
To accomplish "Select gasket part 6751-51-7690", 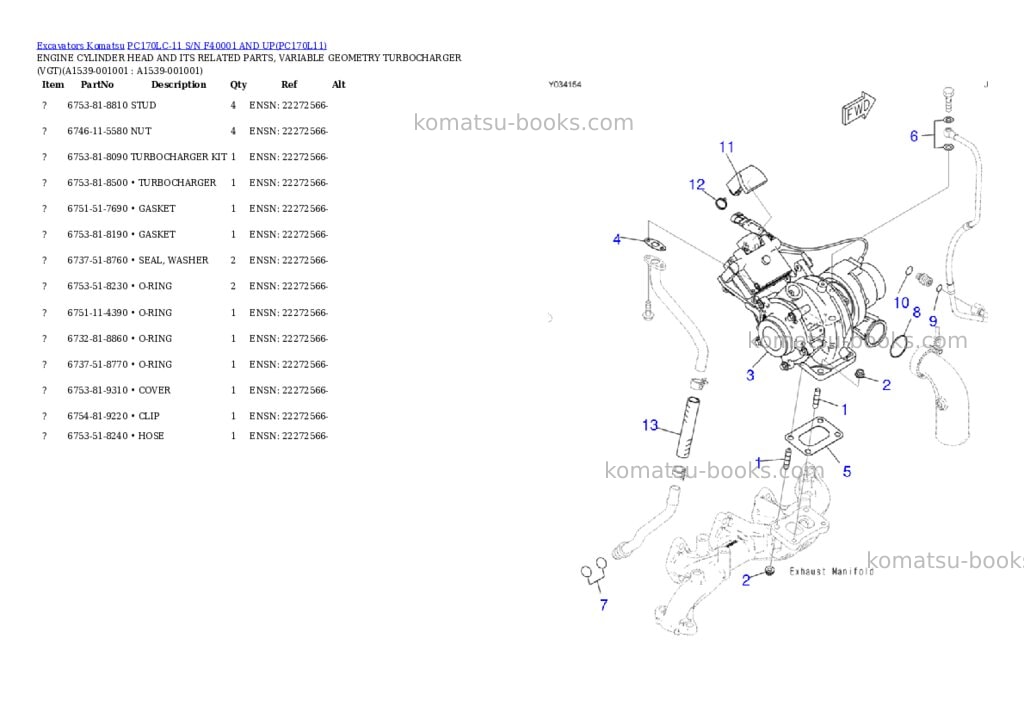I will pyautogui.click(x=121, y=208).
